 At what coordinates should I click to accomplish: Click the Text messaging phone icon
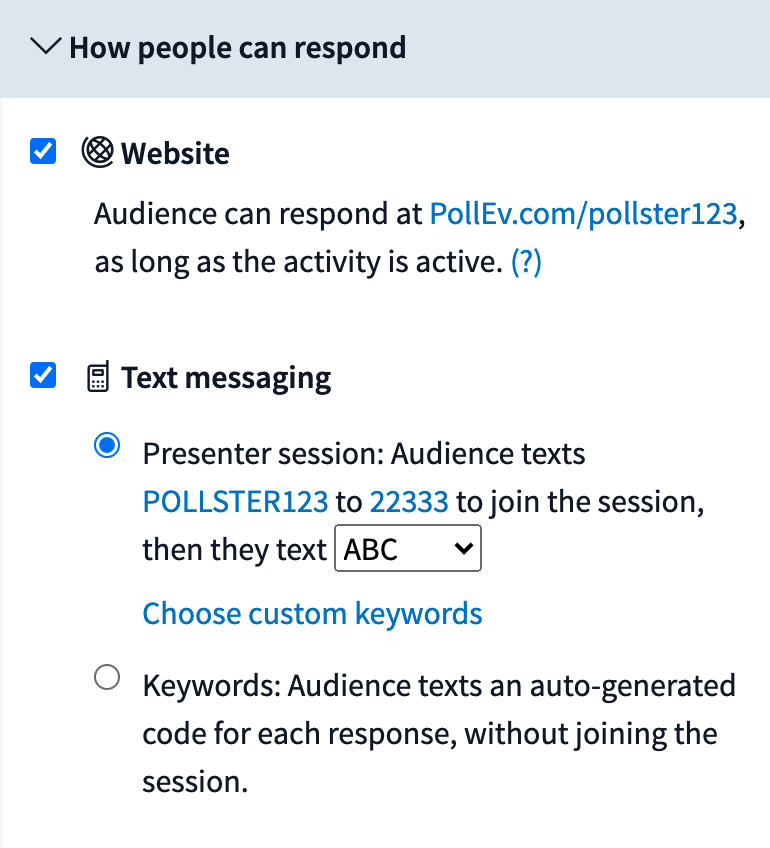pos(98,376)
